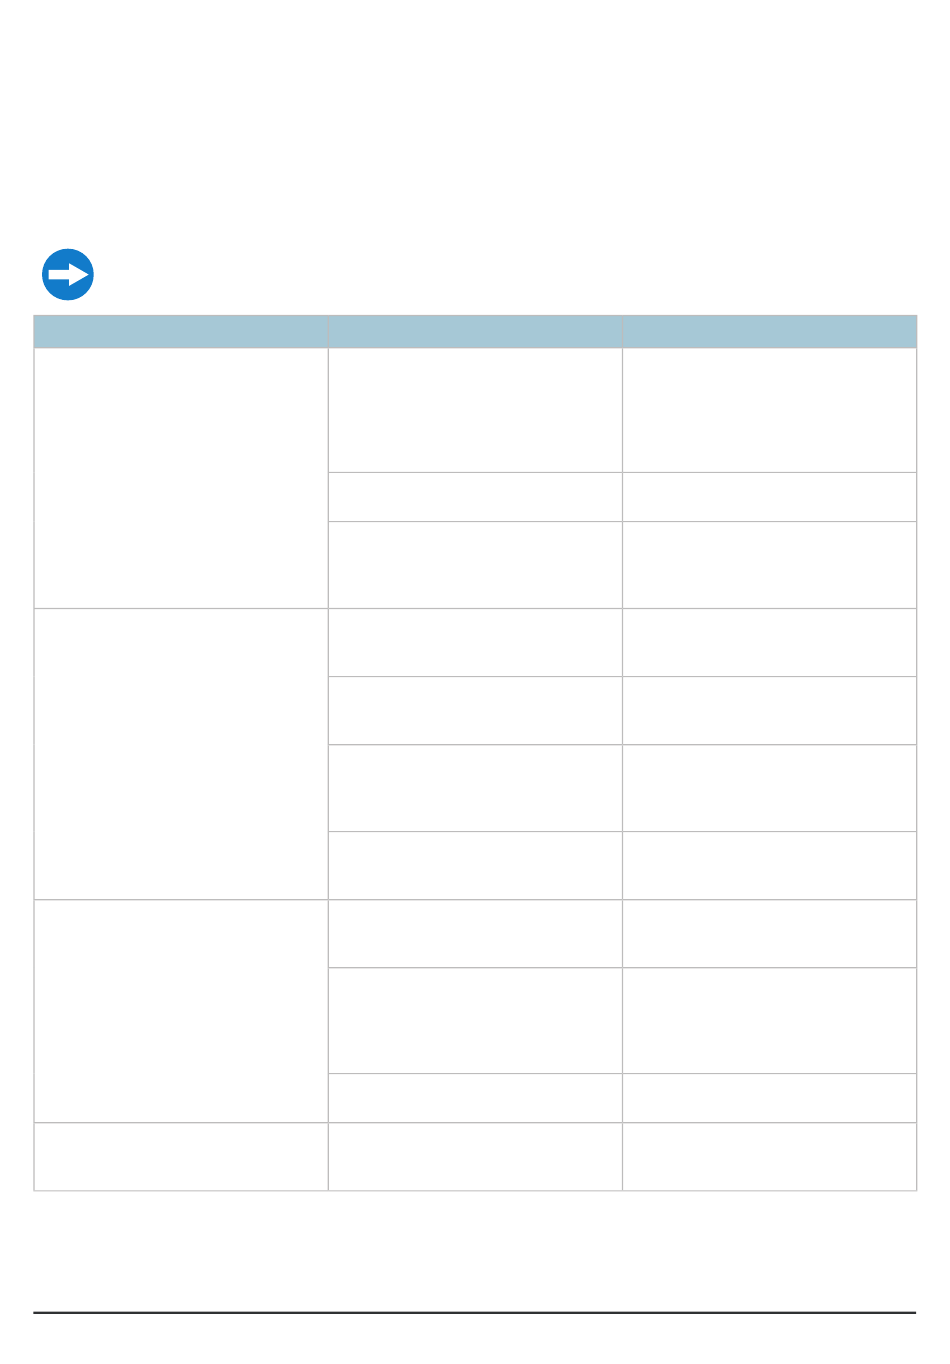This screenshot has width=950, height=1364.
Task: Click the blue circular right-arrow icon
Action: [x=68, y=274]
